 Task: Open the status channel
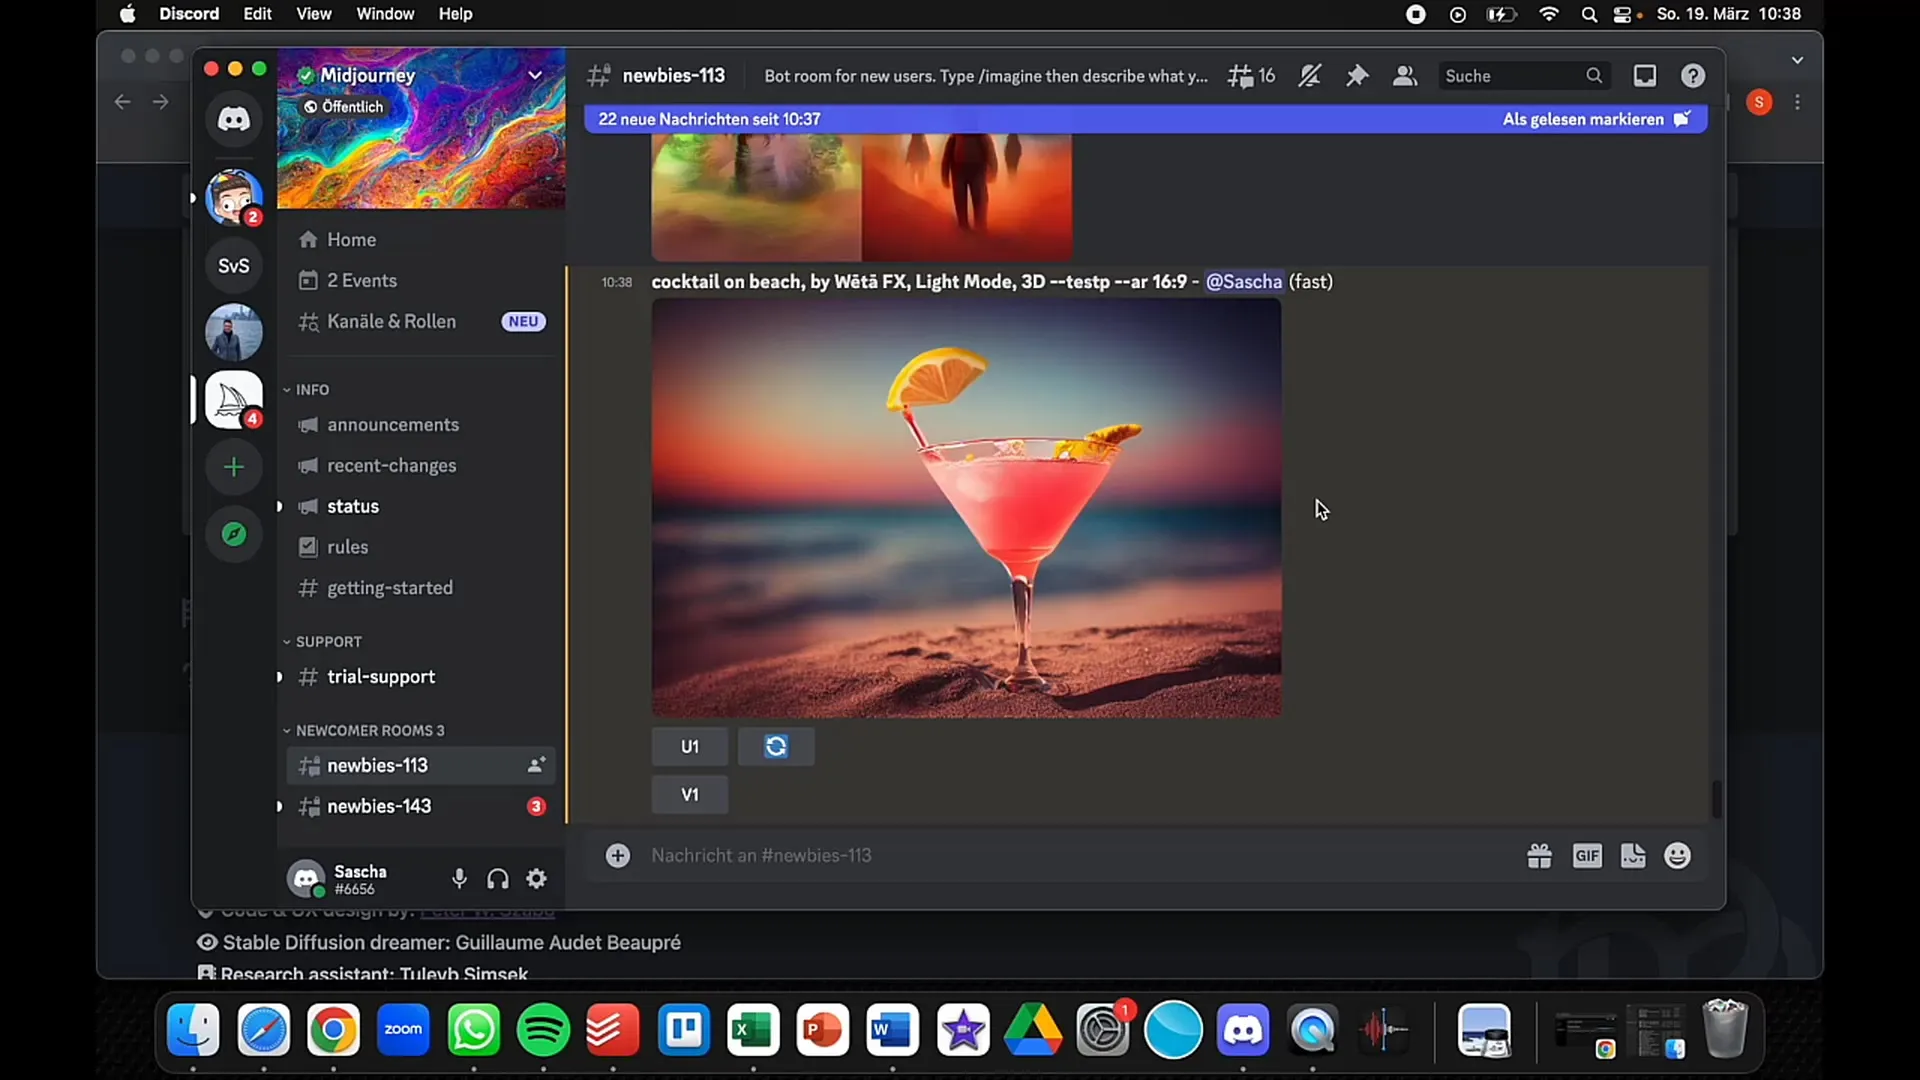(421, 507)
